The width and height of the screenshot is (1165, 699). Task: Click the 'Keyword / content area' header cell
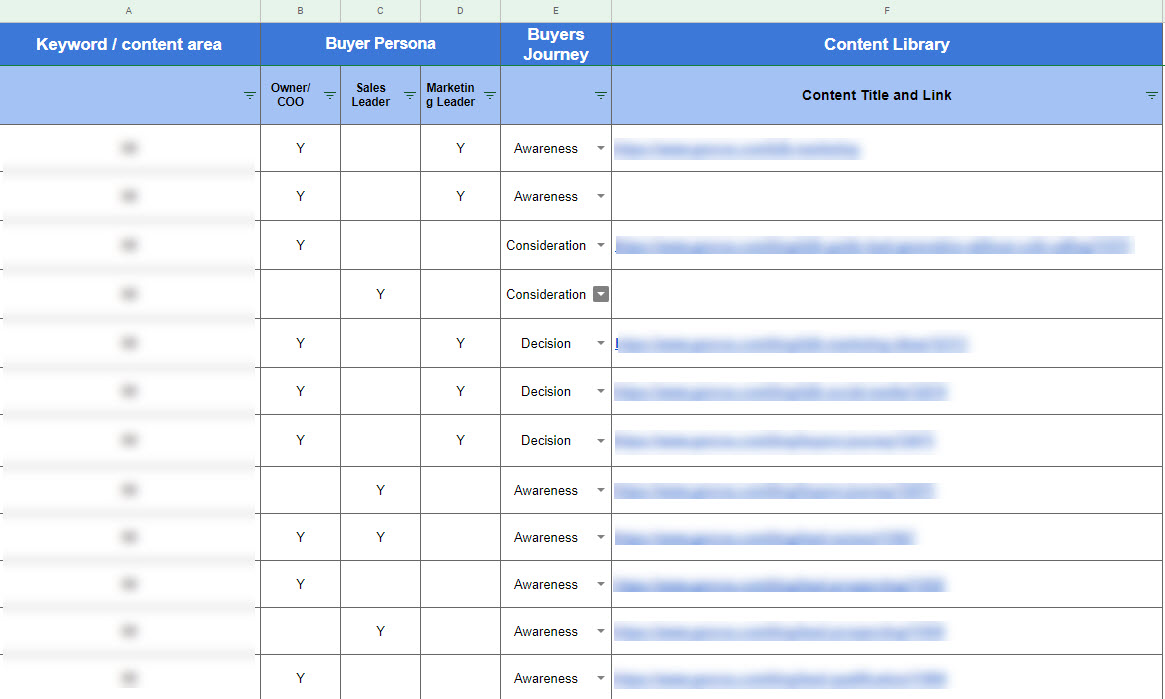click(129, 45)
